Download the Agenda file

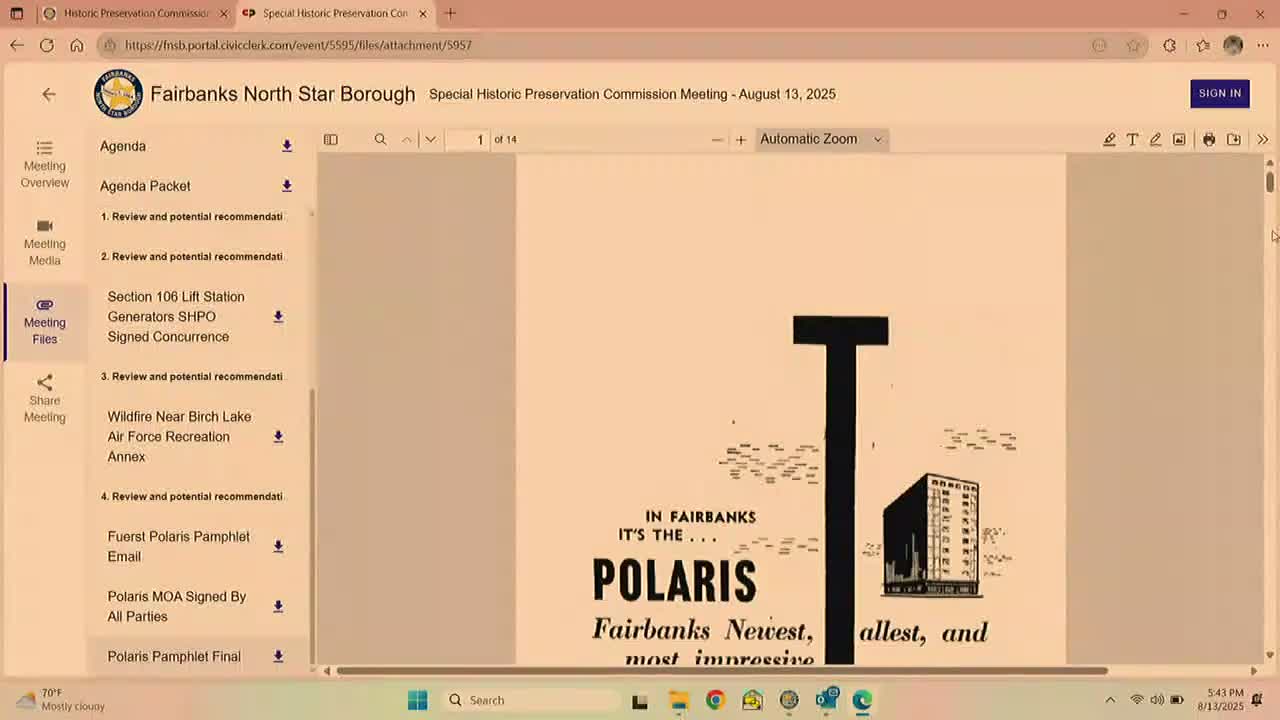tap(287, 146)
